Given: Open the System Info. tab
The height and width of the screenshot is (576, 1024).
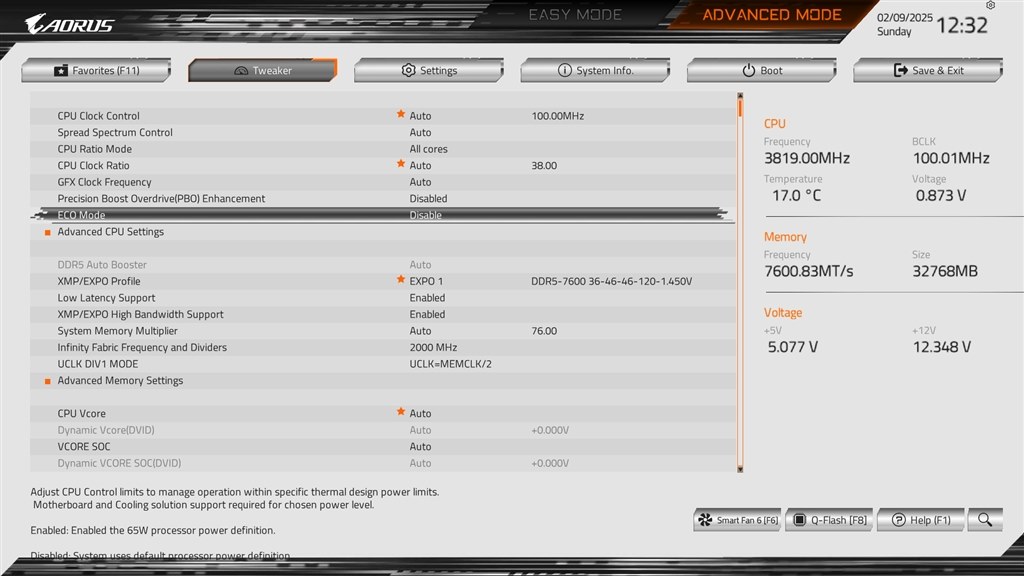Looking at the screenshot, I should click(595, 71).
